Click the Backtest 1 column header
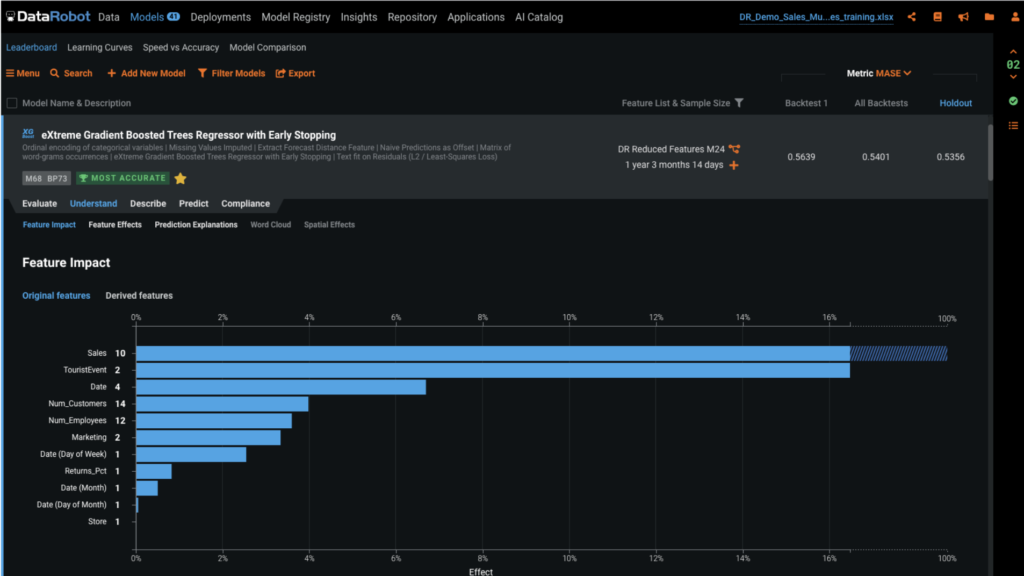The image size is (1024, 576). click(806, 103)
